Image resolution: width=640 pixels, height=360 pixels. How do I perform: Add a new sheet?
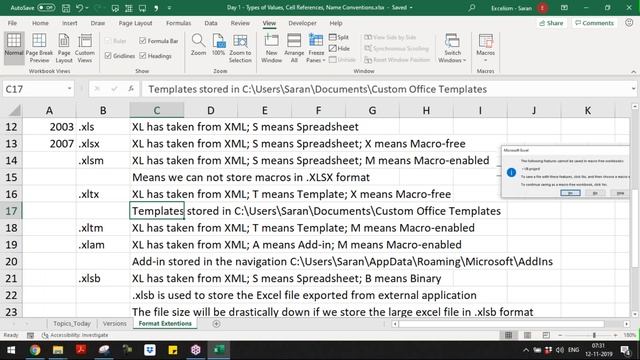[216, 324]
